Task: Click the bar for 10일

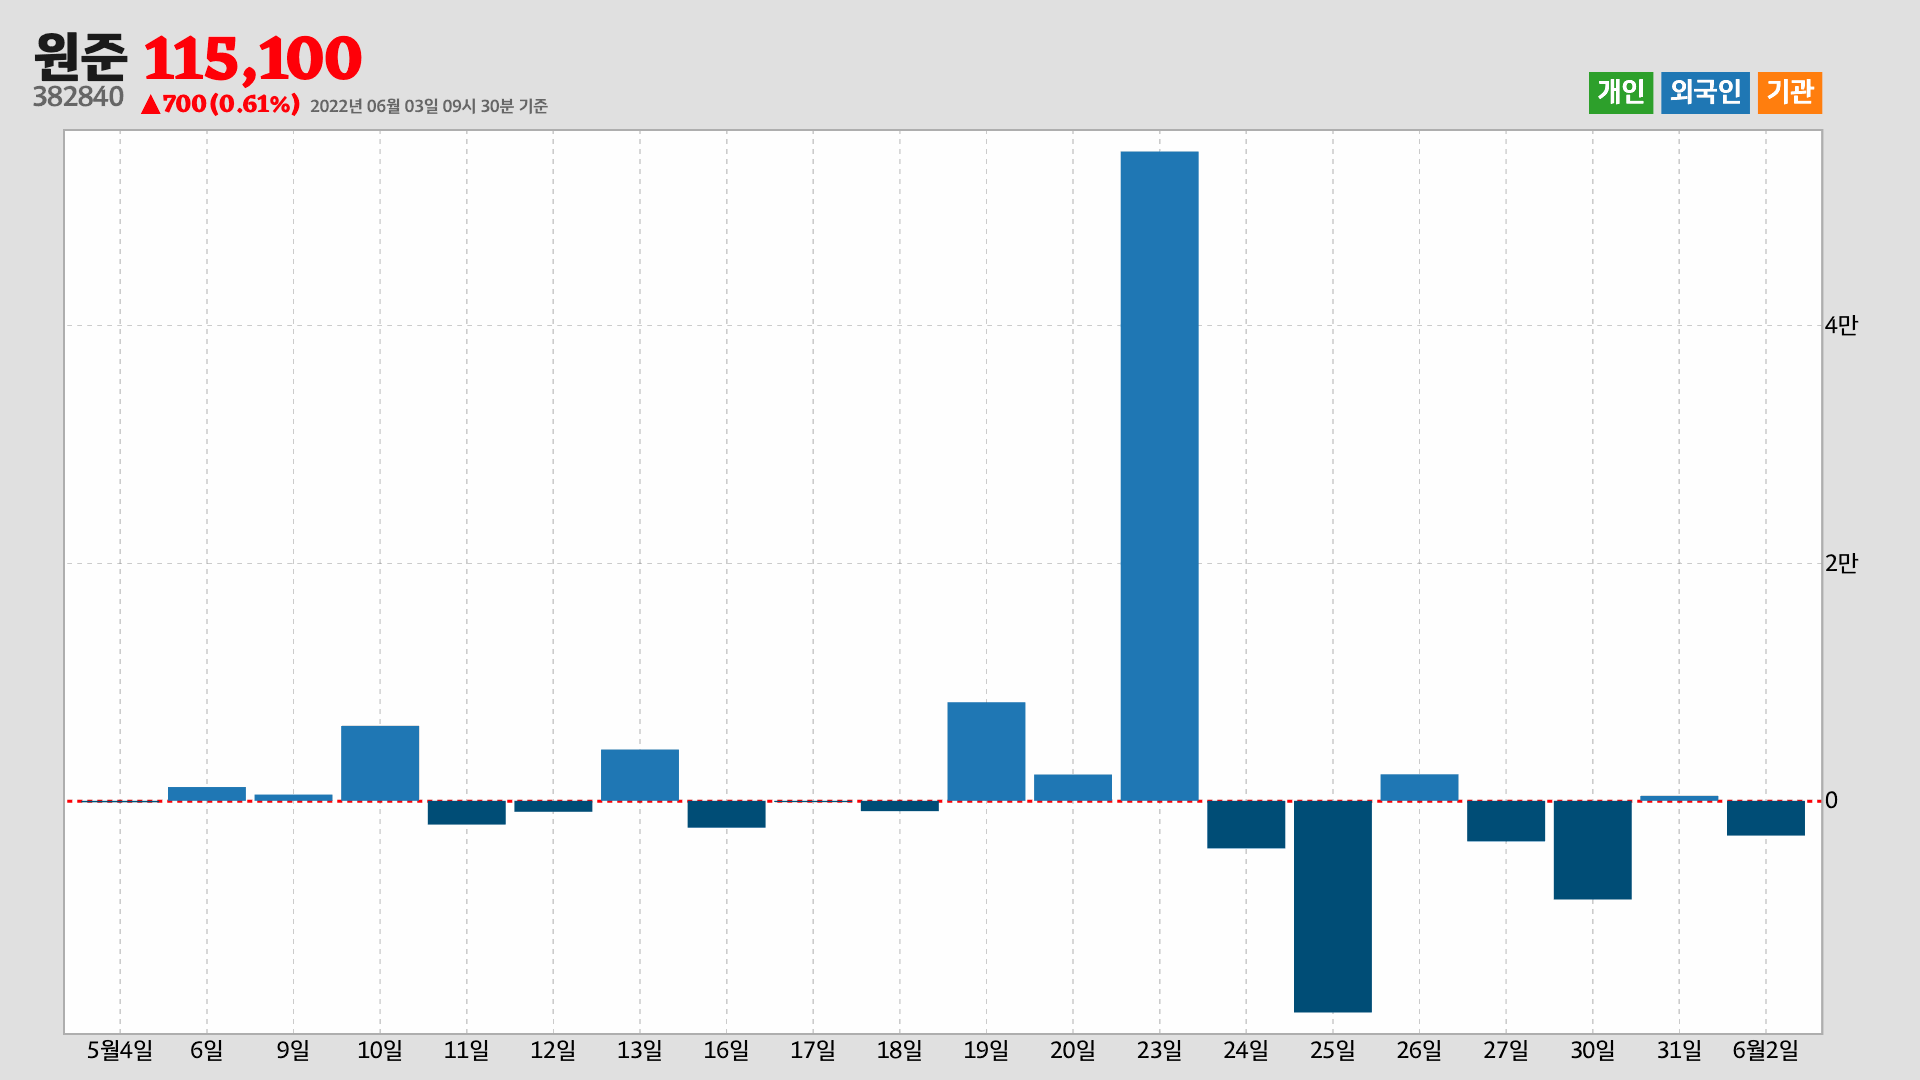Action: 380,763
